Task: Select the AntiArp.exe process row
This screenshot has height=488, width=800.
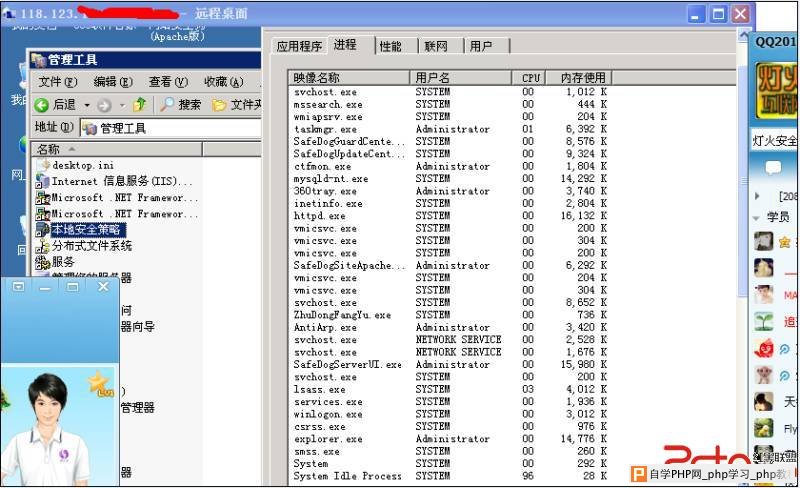Action: pyautogui.click(x=450, y=327)
